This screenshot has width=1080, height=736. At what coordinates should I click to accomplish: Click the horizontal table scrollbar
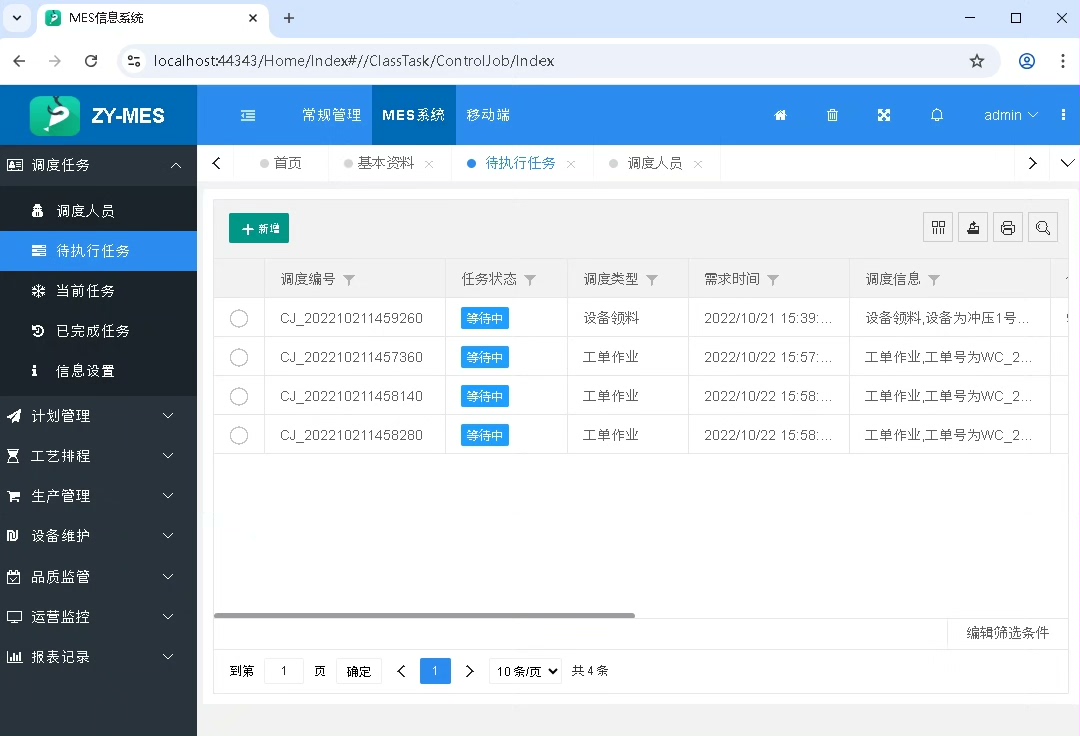click(x=424, y=615)
